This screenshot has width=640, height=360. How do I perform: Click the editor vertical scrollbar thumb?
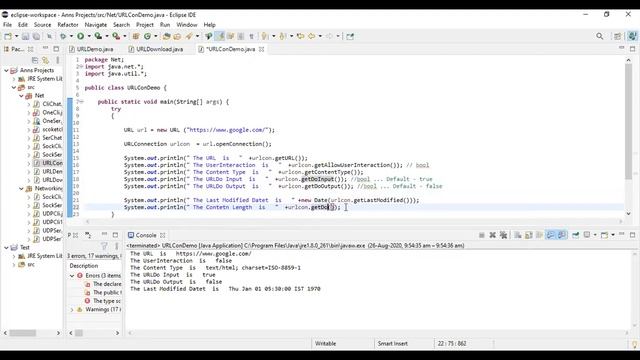pos(628,121)
